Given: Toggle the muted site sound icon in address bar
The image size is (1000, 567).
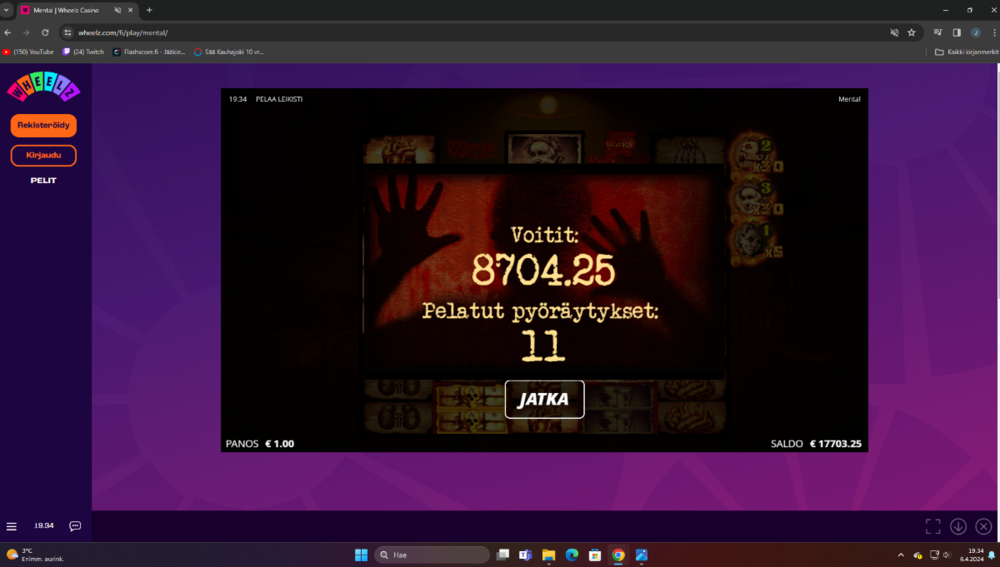Looking at the screenshot, I should coord(894,33).
